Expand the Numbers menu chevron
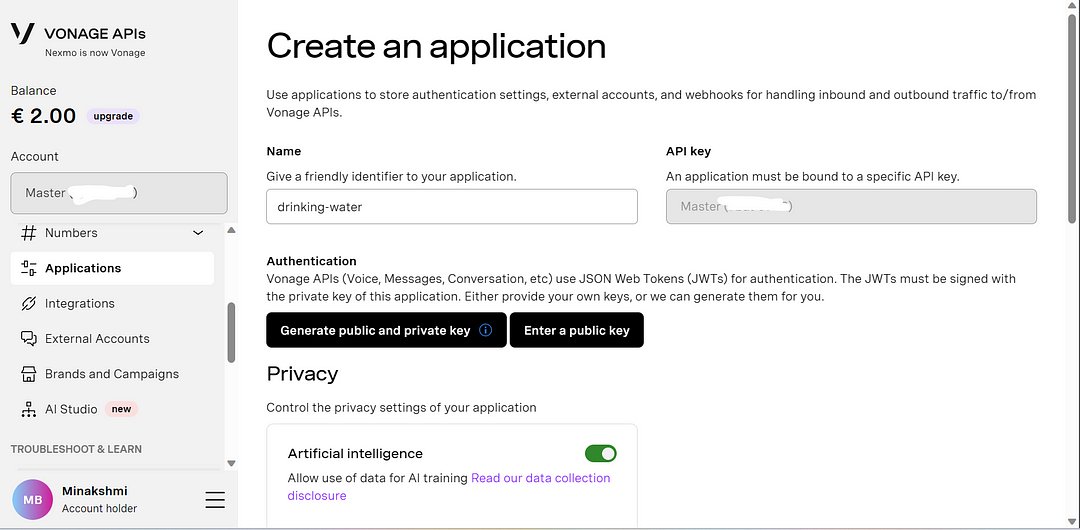The width and height of the screenshot is (1080, 530). (198, 233)
